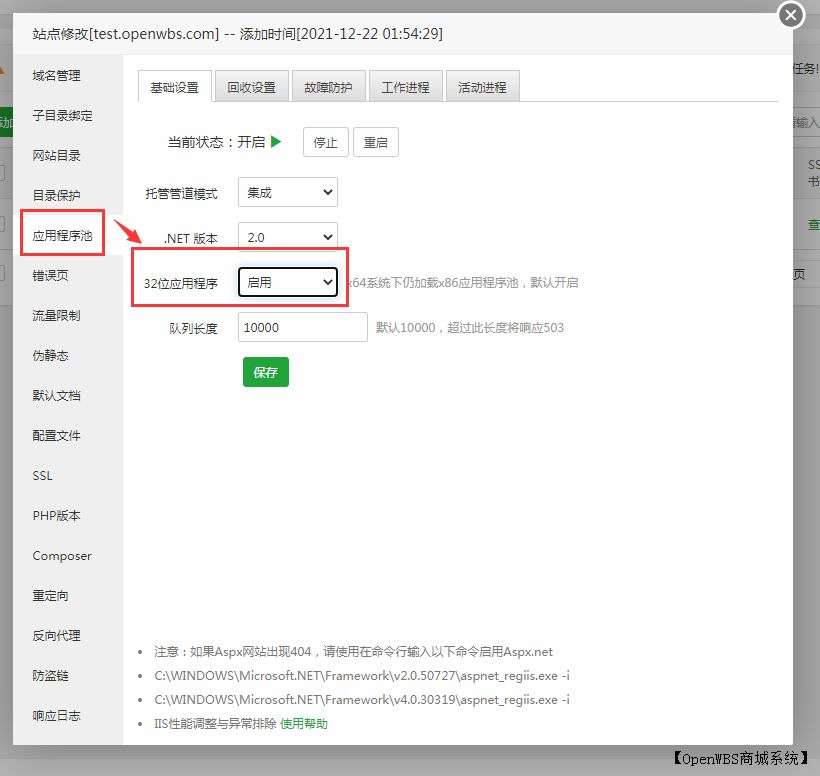
Task: Open 反向代理 settings from sidebar
Action: coord(55,635)
